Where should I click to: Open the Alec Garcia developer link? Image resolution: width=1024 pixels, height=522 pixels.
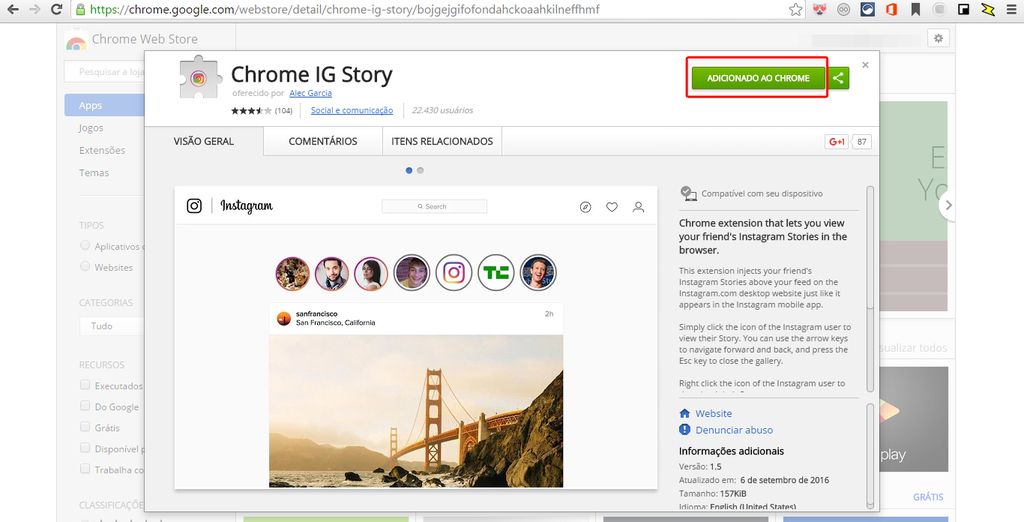pos(311,93)
